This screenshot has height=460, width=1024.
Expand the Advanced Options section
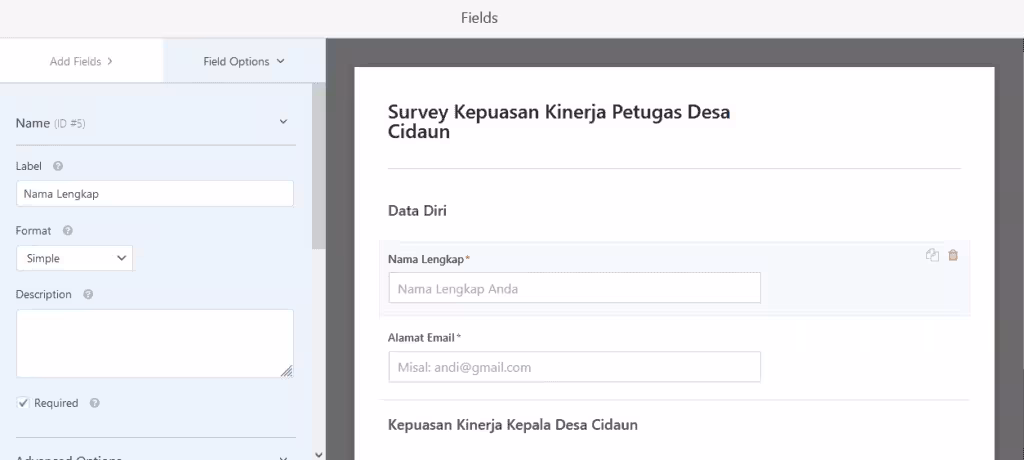click(x=283, y=457)
